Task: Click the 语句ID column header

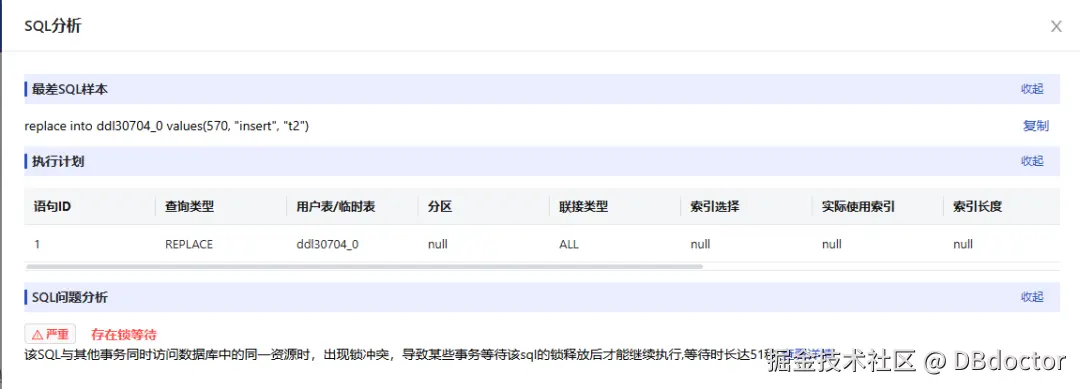Action: coord(52,207)
